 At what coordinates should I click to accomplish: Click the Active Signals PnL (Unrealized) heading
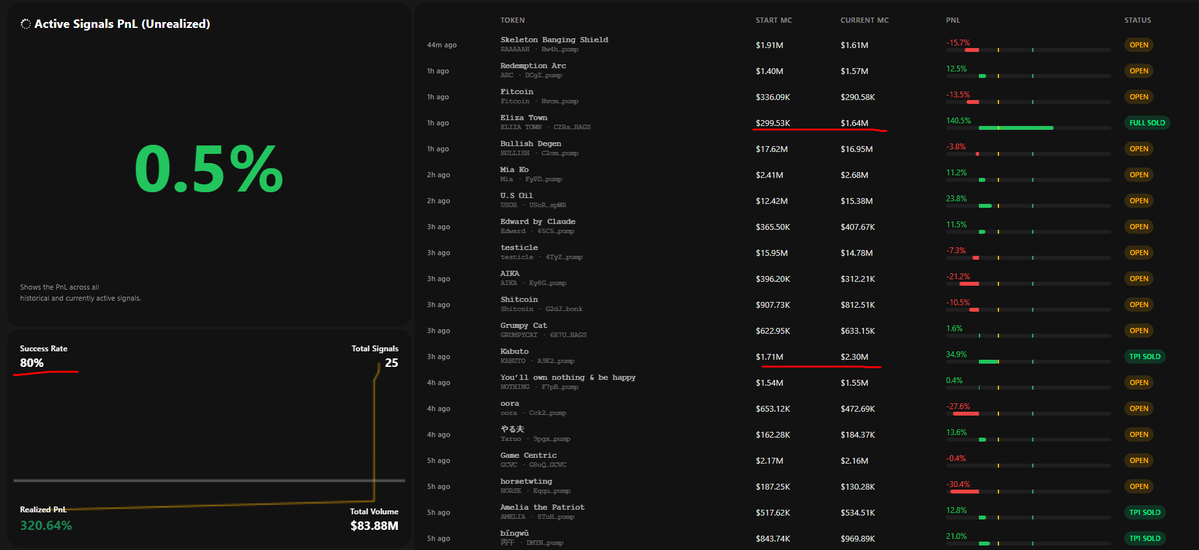[x=122, y=24]
